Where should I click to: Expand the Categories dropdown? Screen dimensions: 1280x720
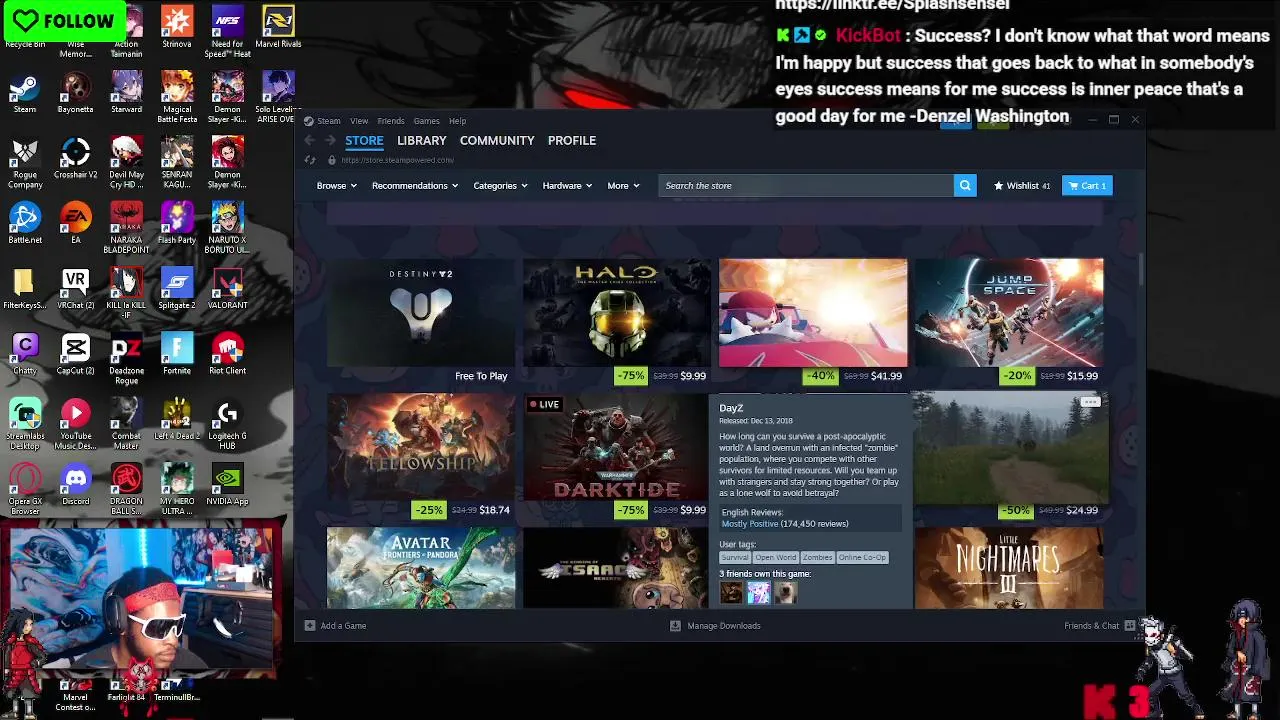click(500, 185)
